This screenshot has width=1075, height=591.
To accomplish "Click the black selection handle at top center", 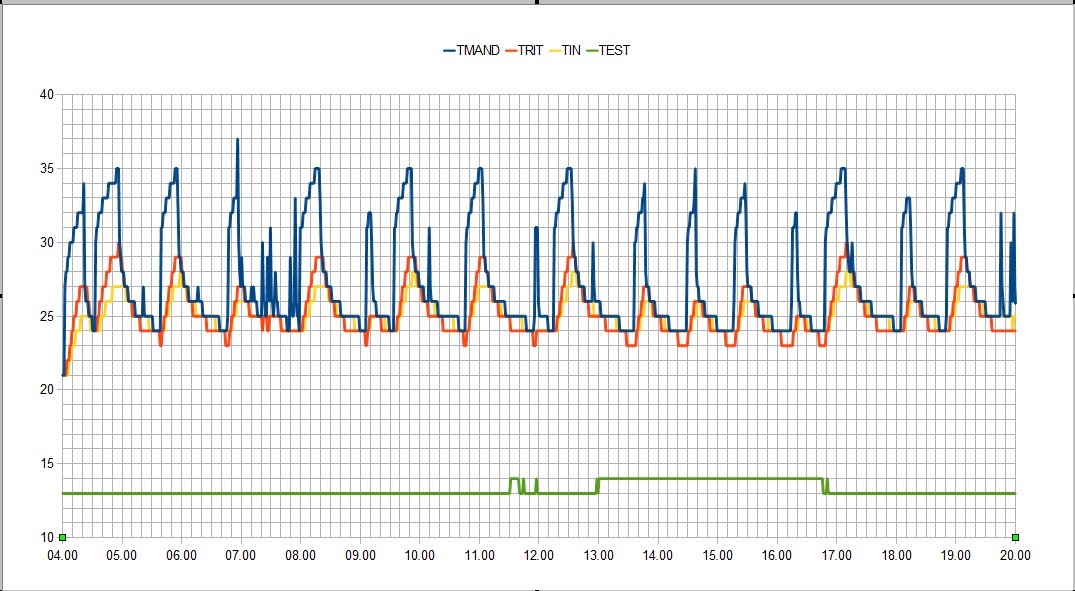I will coord(537,2).
